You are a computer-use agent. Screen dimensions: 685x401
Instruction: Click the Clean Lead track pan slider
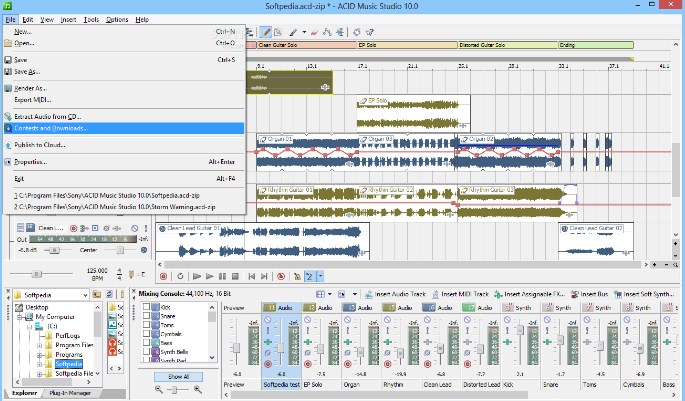pyautogui.click(x=120, y=250)
